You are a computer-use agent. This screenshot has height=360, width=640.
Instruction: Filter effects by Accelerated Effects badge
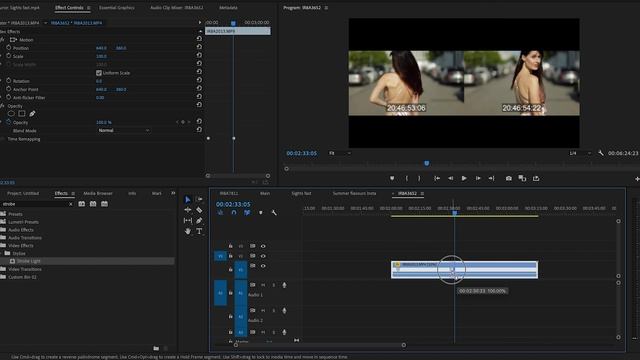pyautogui.click(x=82, y=204)
